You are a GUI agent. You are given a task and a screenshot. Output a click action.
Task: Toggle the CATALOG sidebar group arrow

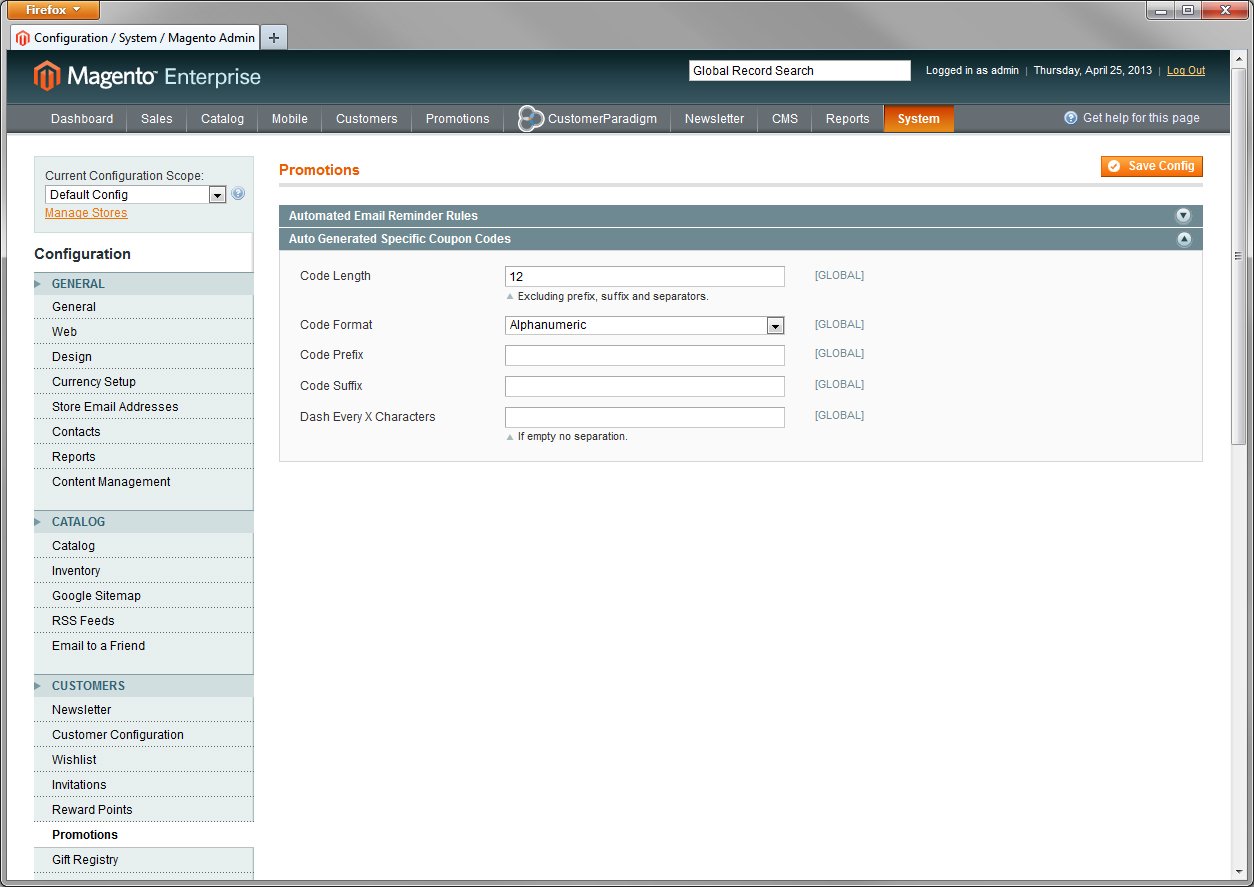(x=38, y=522)
